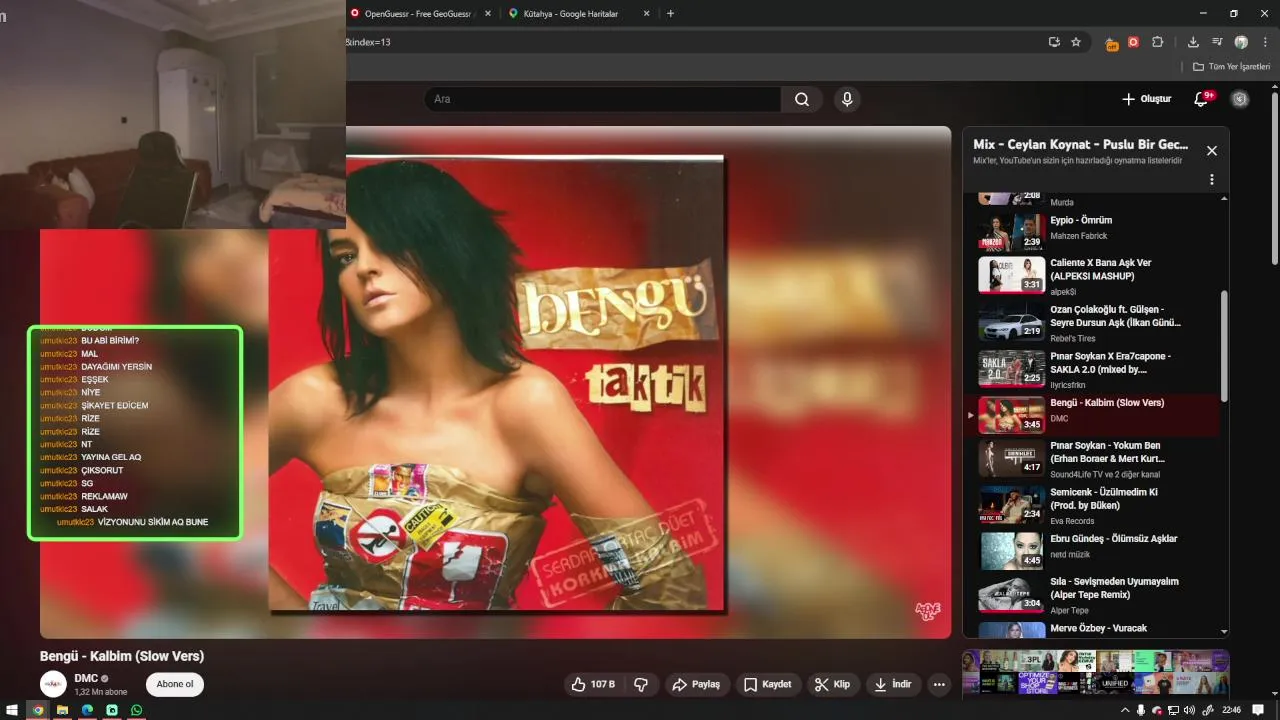Open the DMC channel name link

coord(86,678)
